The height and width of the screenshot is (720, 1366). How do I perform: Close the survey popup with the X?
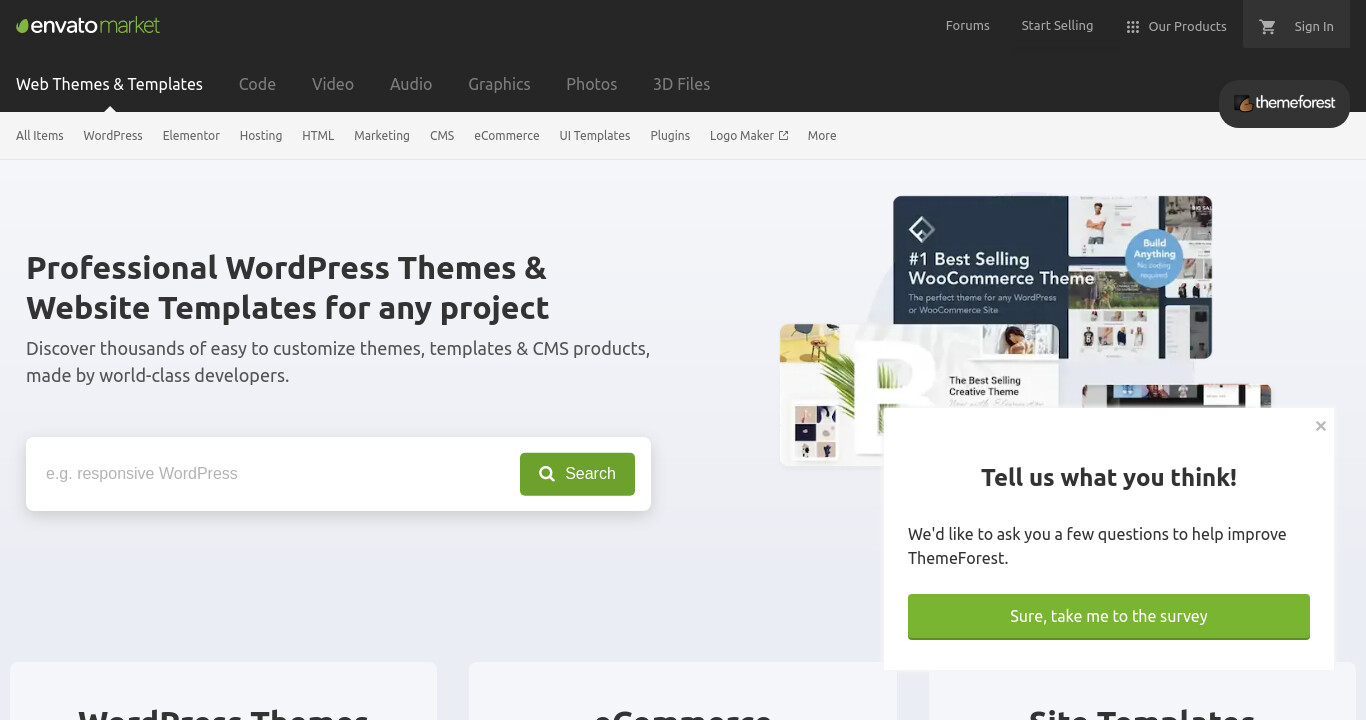coord(1321,426)
